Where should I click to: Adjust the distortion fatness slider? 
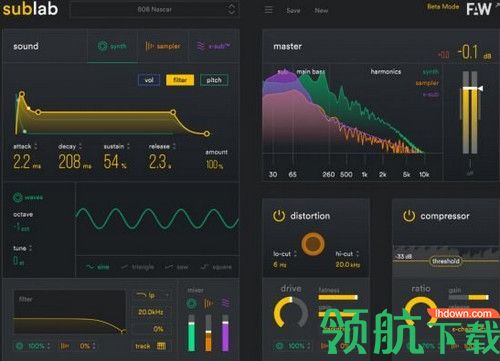338,297
